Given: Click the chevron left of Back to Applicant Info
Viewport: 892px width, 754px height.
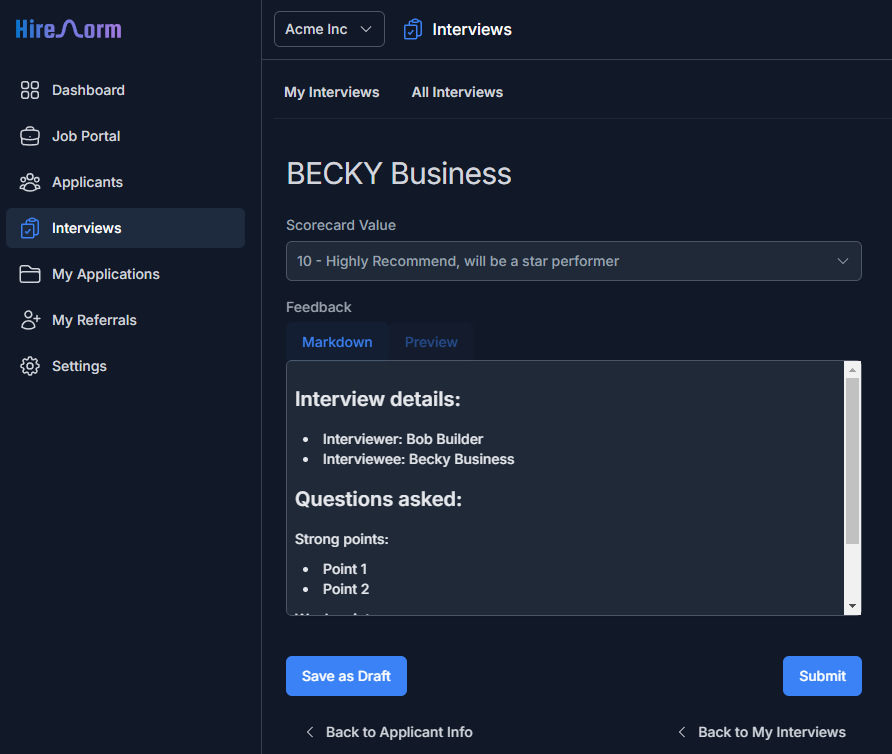Looking at the screenshot, I should pyautogui.click(x=310, y=732).
